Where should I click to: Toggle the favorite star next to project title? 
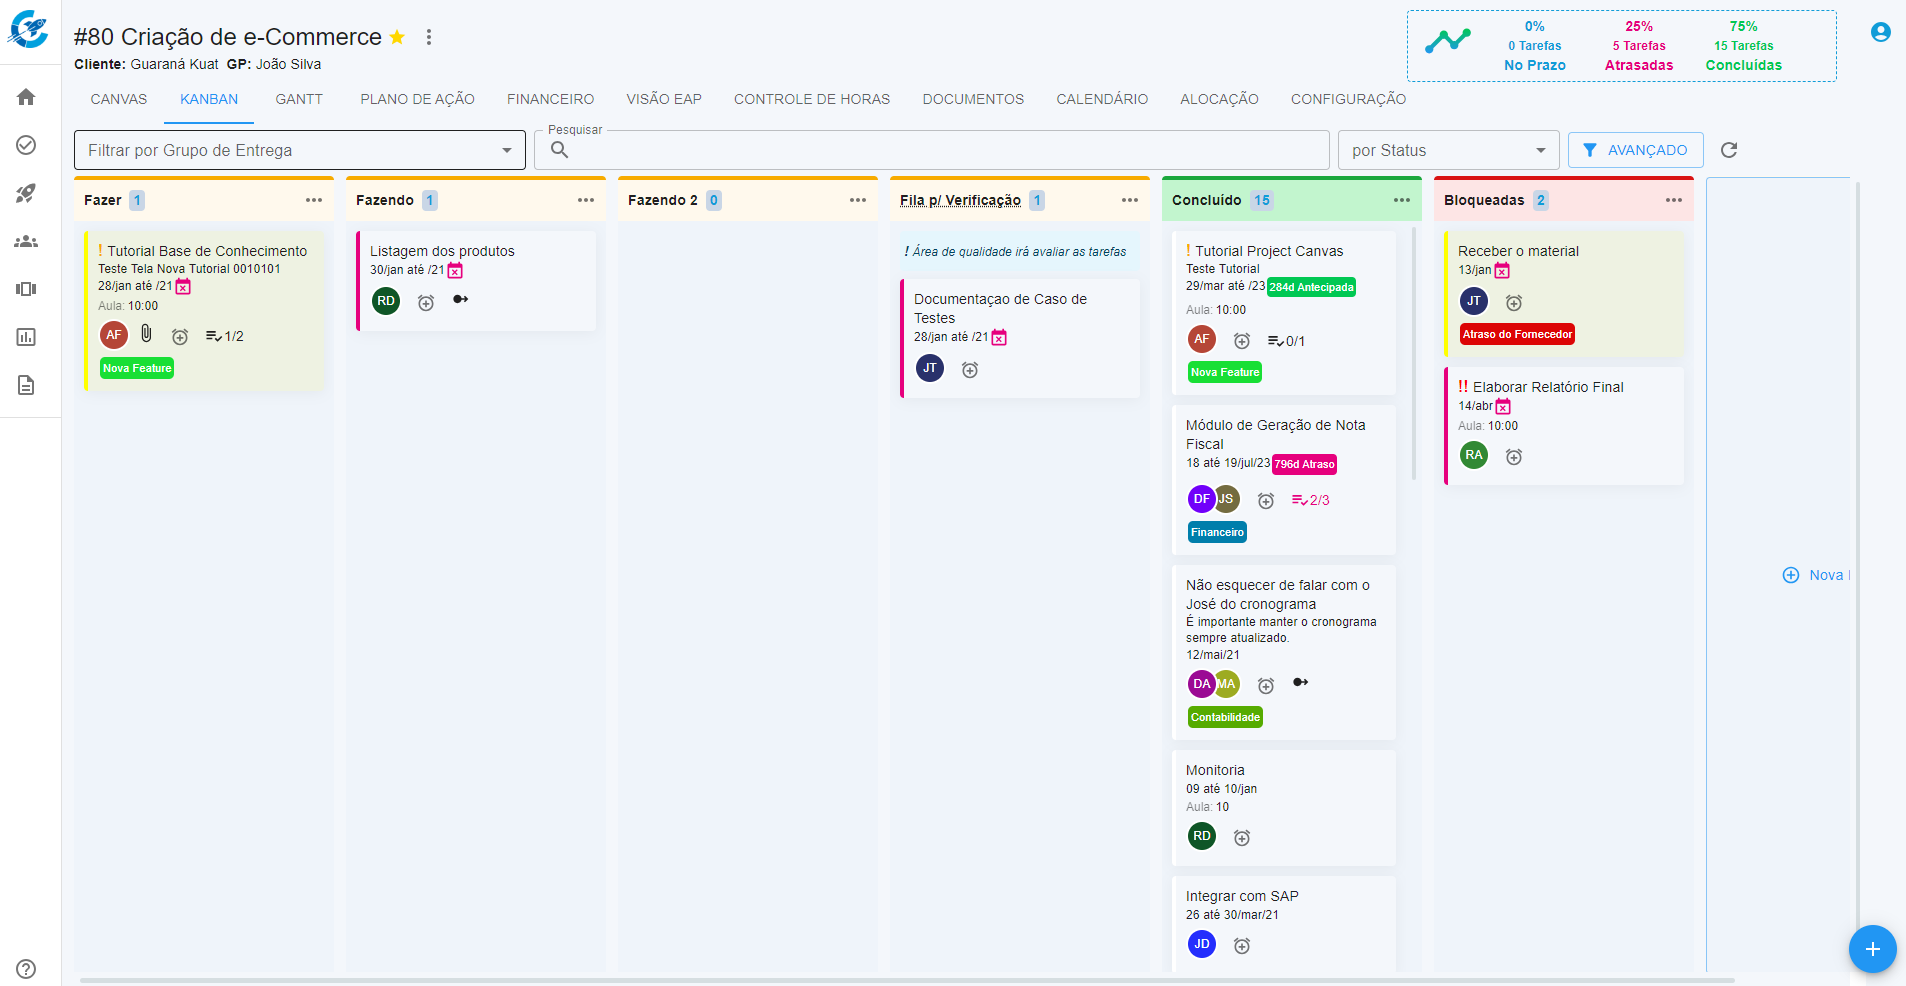point(397,37)
